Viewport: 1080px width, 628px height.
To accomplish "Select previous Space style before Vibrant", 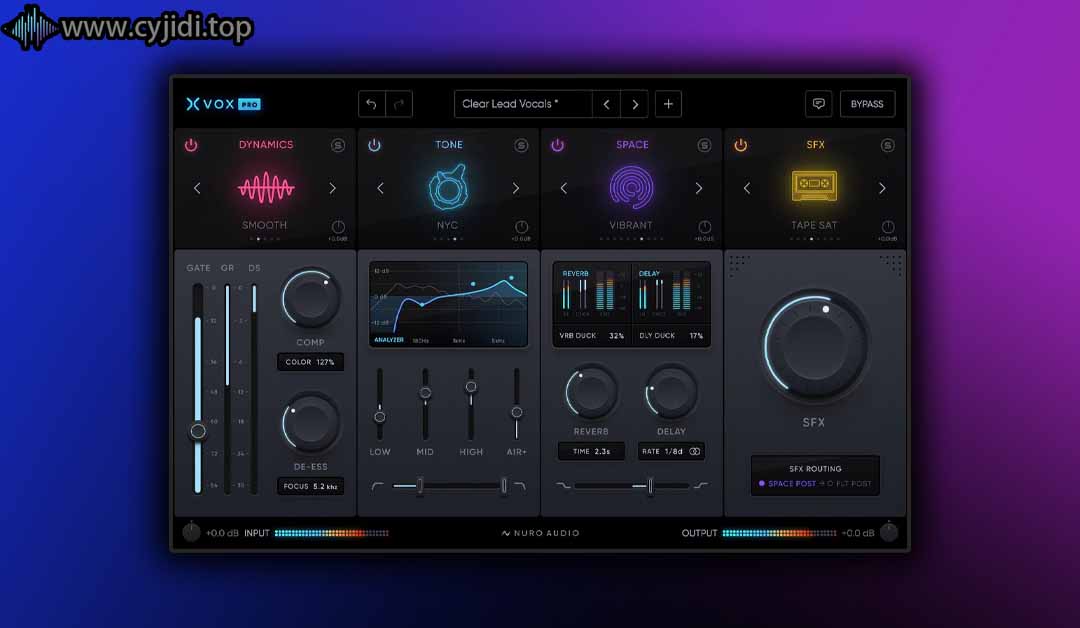I will click(x=563, y=188).
